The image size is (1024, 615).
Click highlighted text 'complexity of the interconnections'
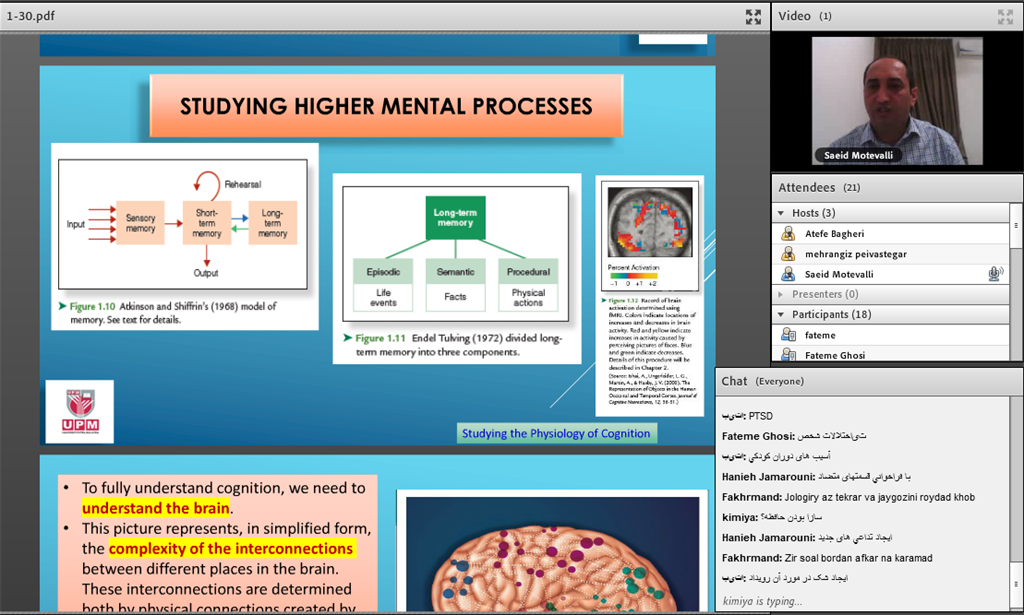231,548
